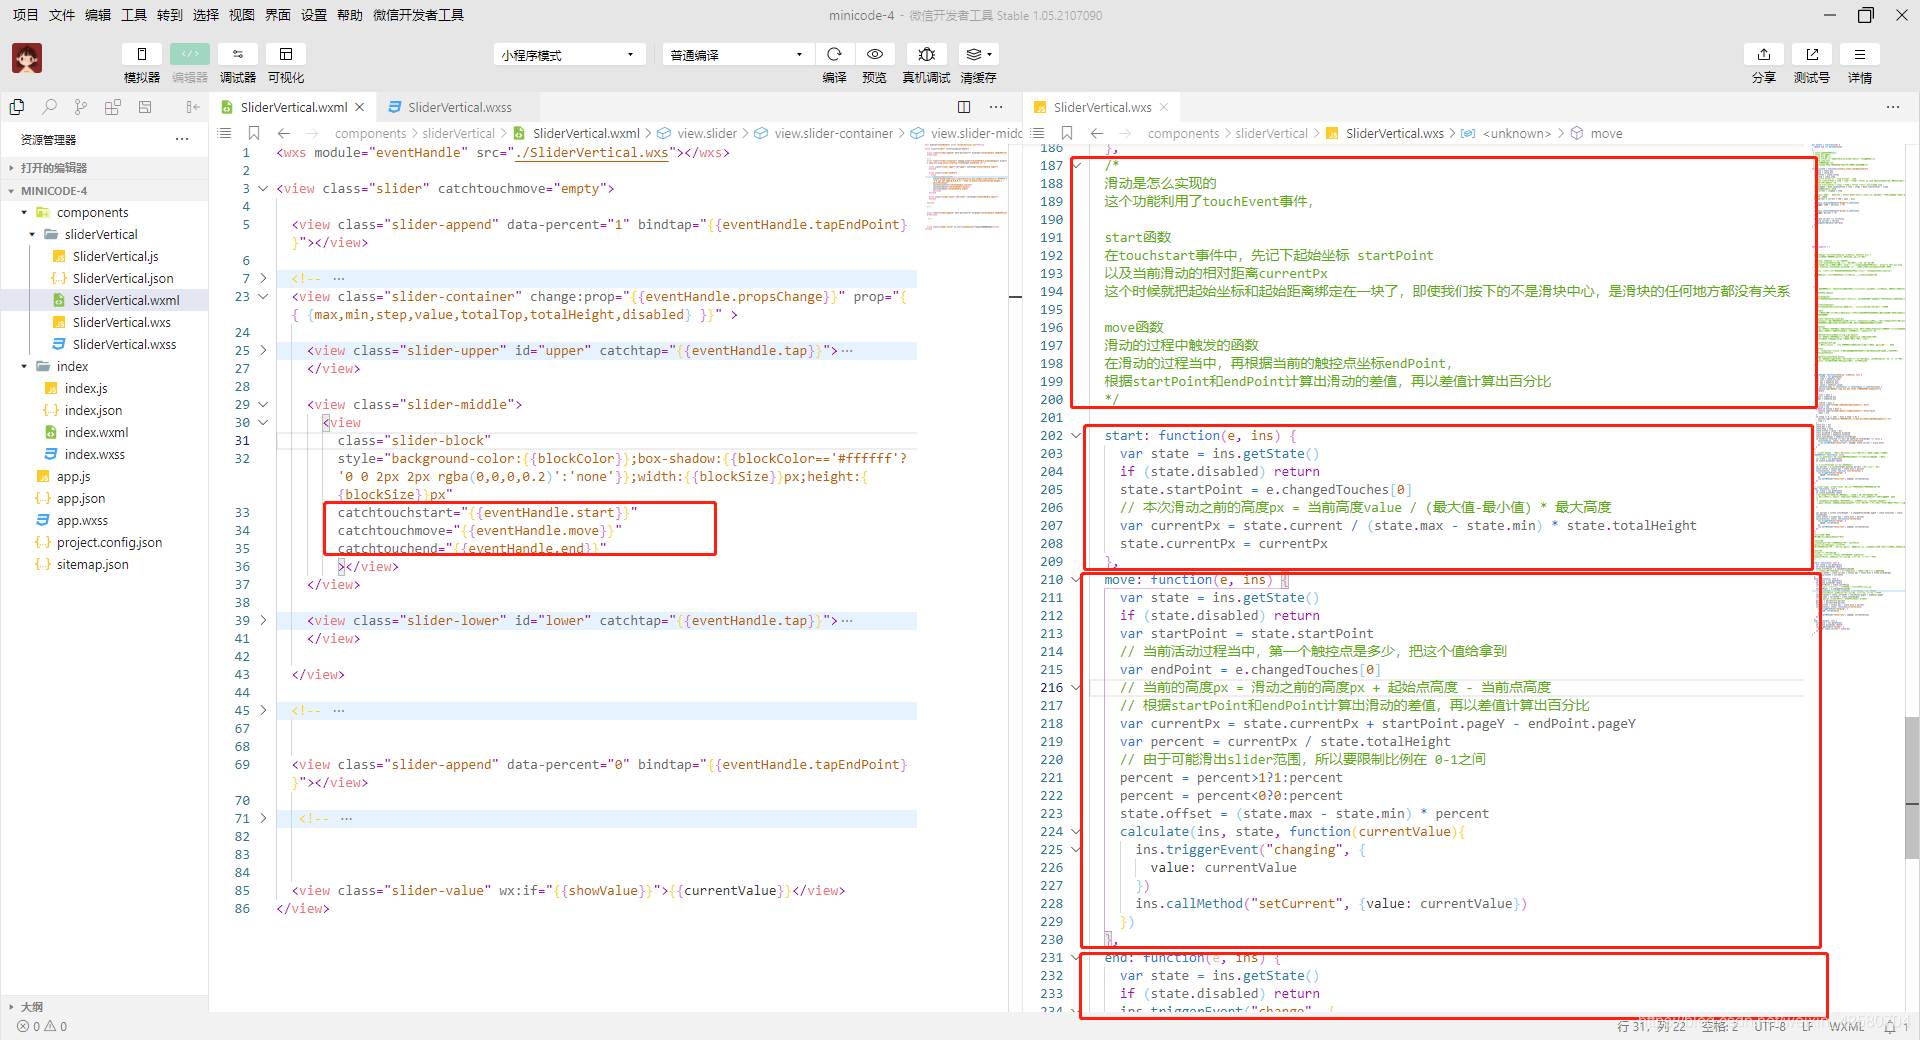Click the 行 31 cursor position indicator
Screen dimensions: 1920x1040
(1651, 1026)
